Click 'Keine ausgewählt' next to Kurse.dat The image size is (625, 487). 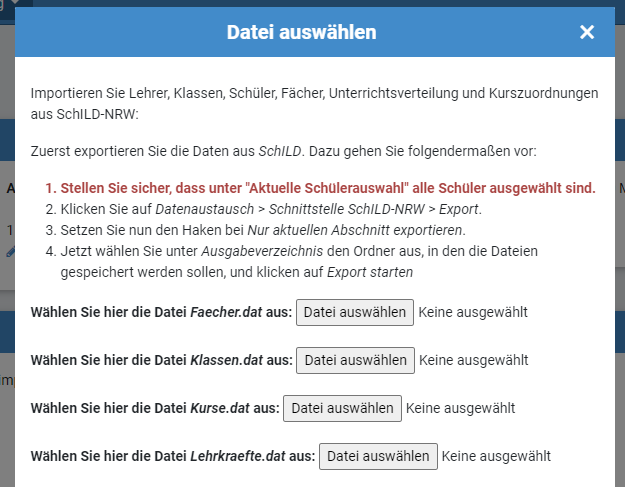[460, 408]
